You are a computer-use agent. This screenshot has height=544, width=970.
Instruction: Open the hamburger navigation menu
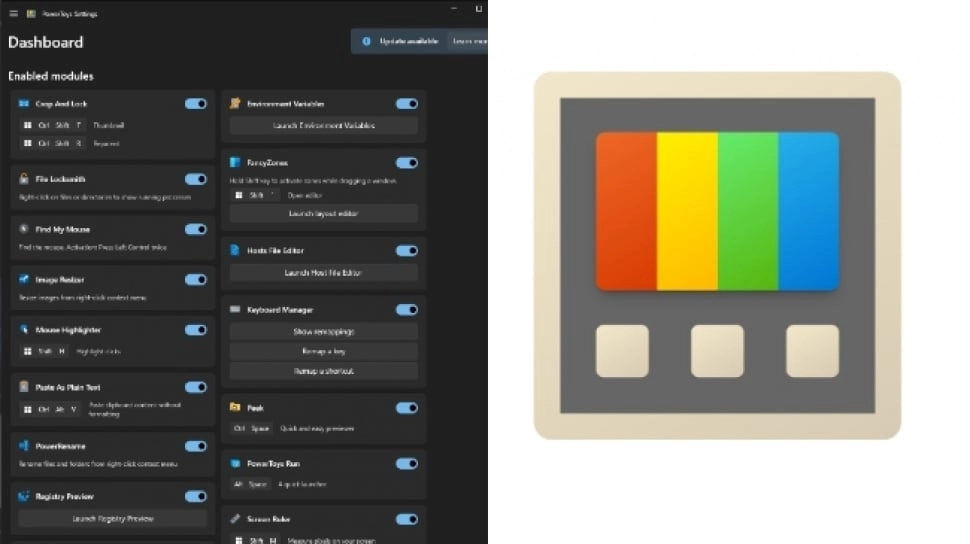(14, 13)
